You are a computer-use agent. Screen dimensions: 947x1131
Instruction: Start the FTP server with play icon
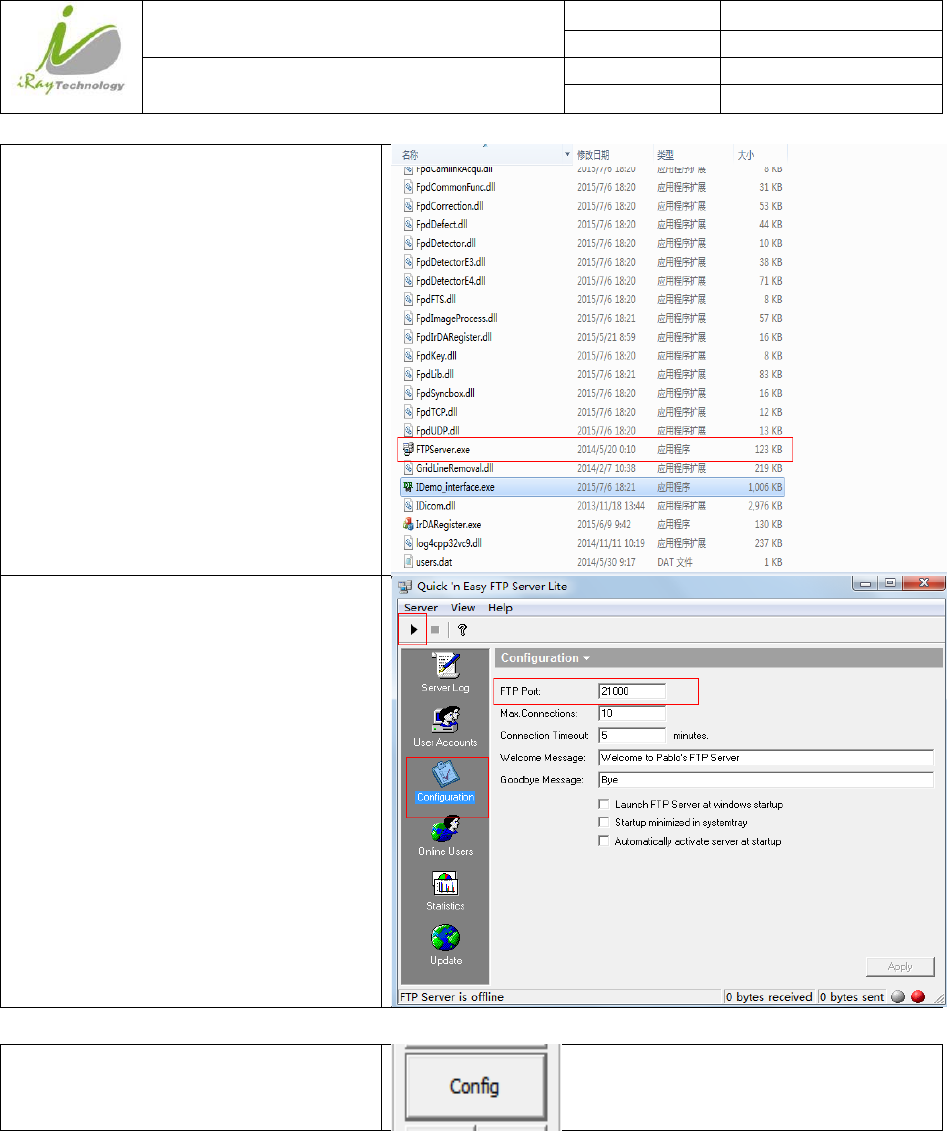click(x=413, y=630)
